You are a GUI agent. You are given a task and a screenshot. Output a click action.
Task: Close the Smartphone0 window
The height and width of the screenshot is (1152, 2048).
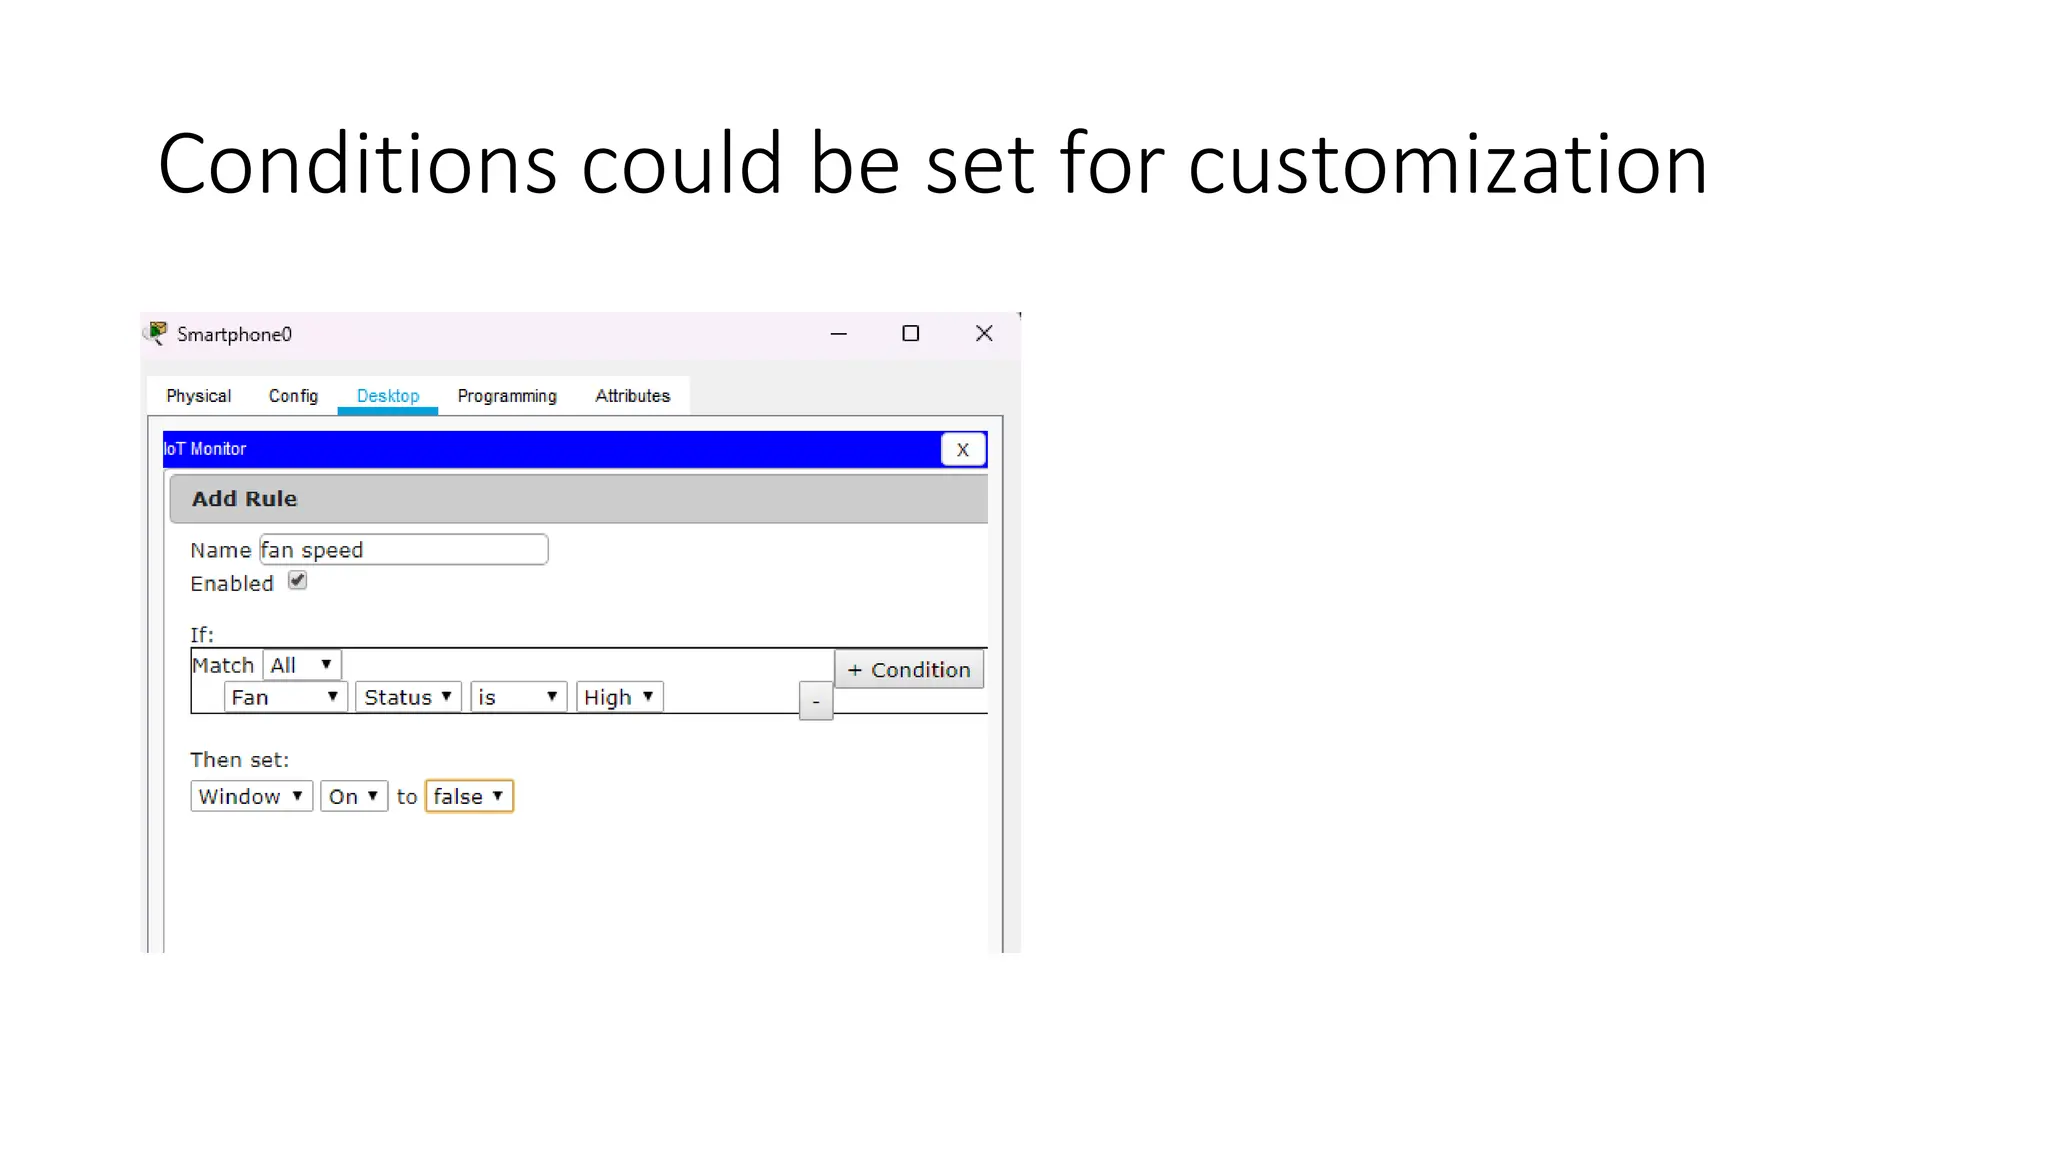[984, 334]
